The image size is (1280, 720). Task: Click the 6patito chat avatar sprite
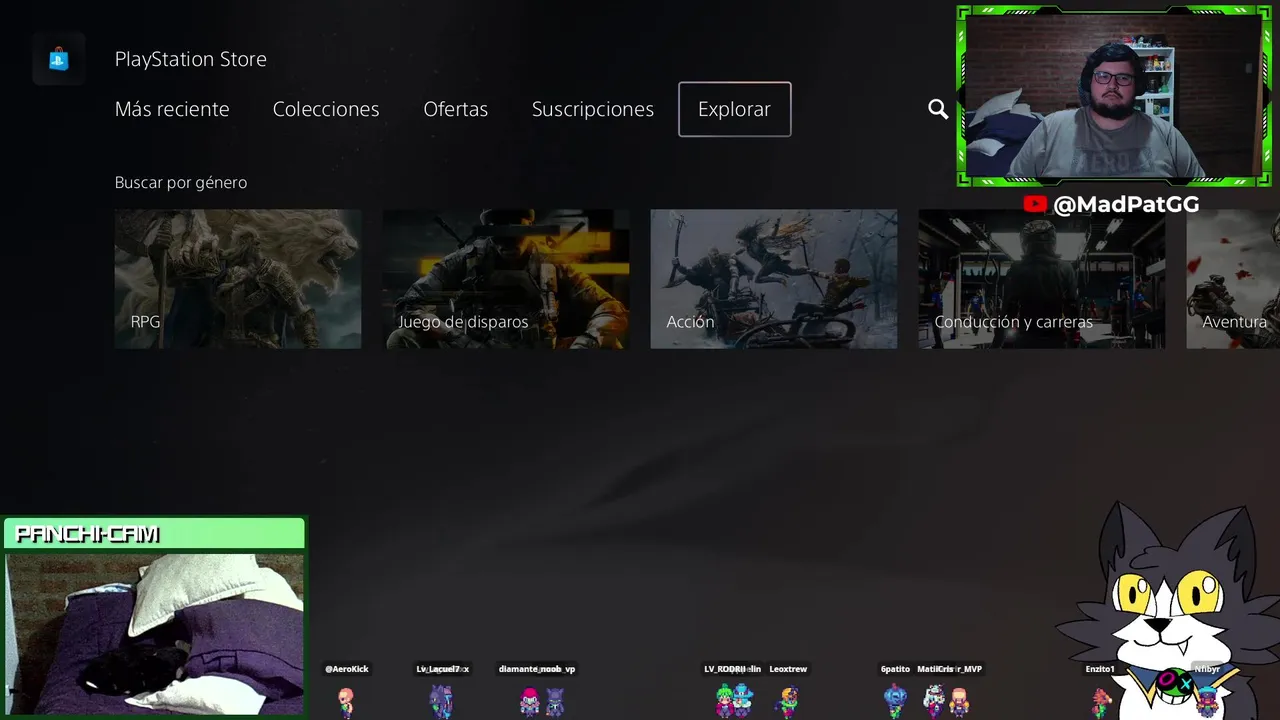click(895, 700)
